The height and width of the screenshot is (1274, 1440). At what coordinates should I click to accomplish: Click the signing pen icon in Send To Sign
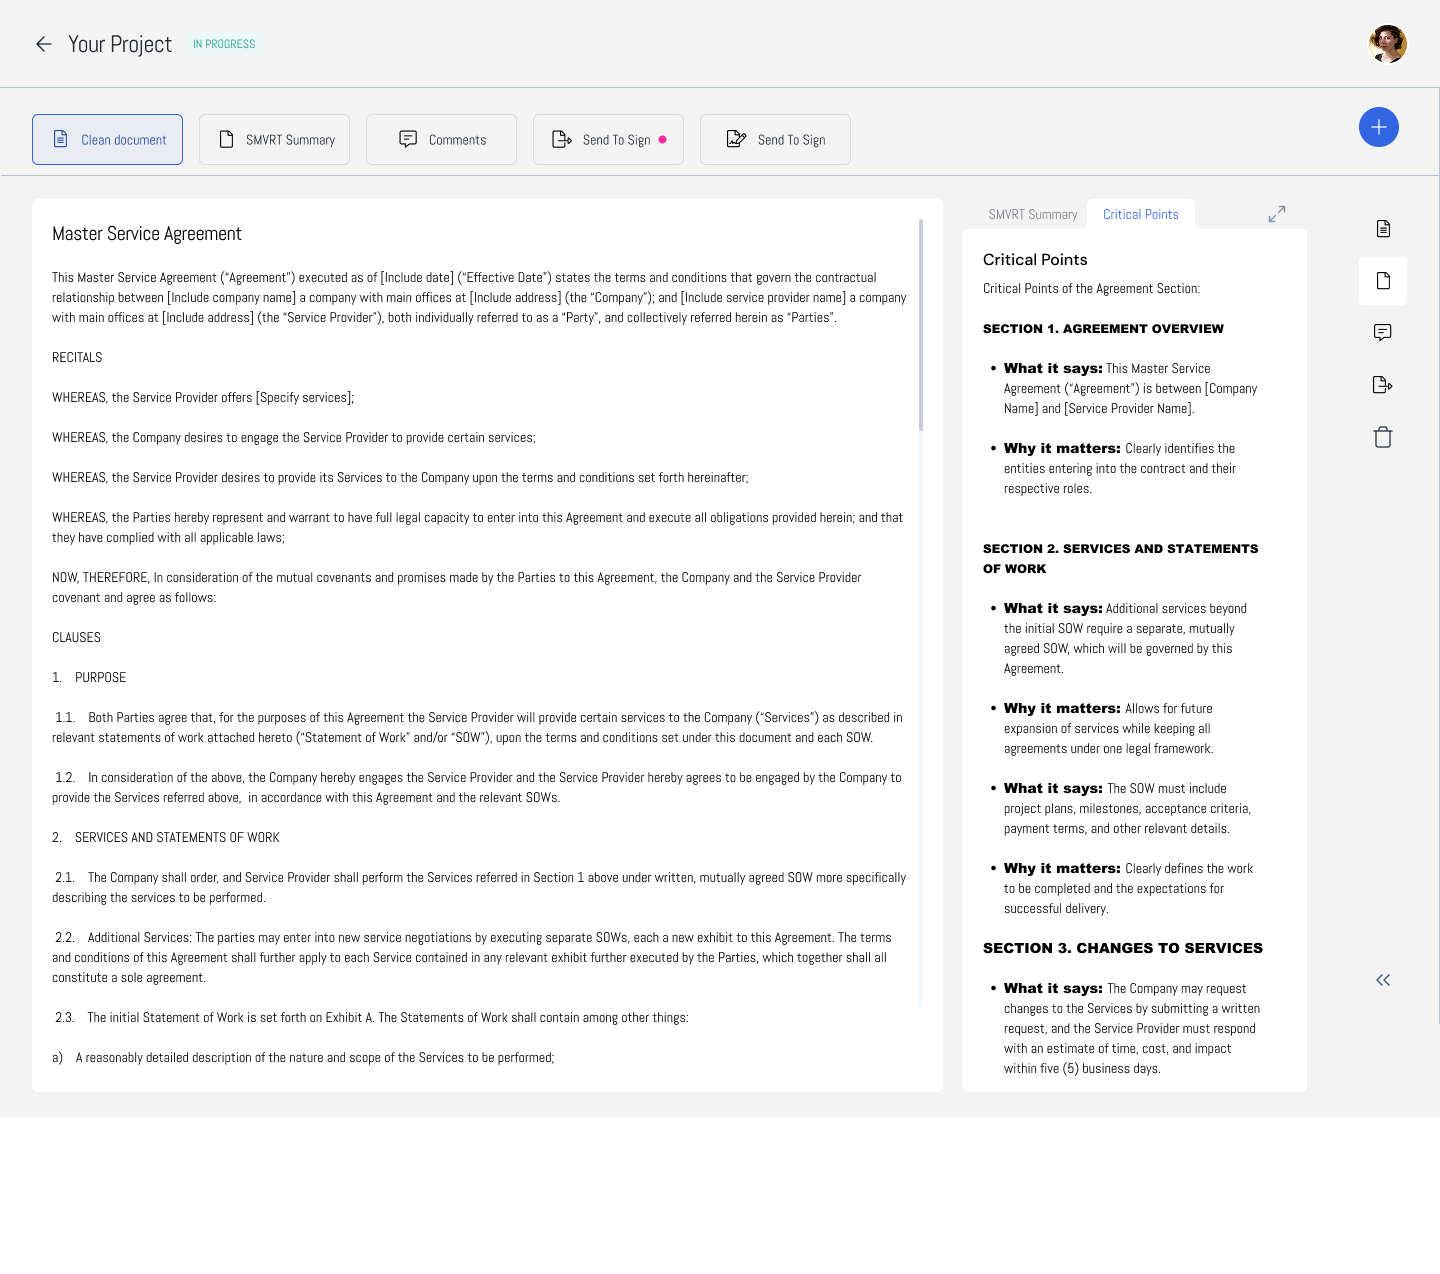tap(736, 139)
